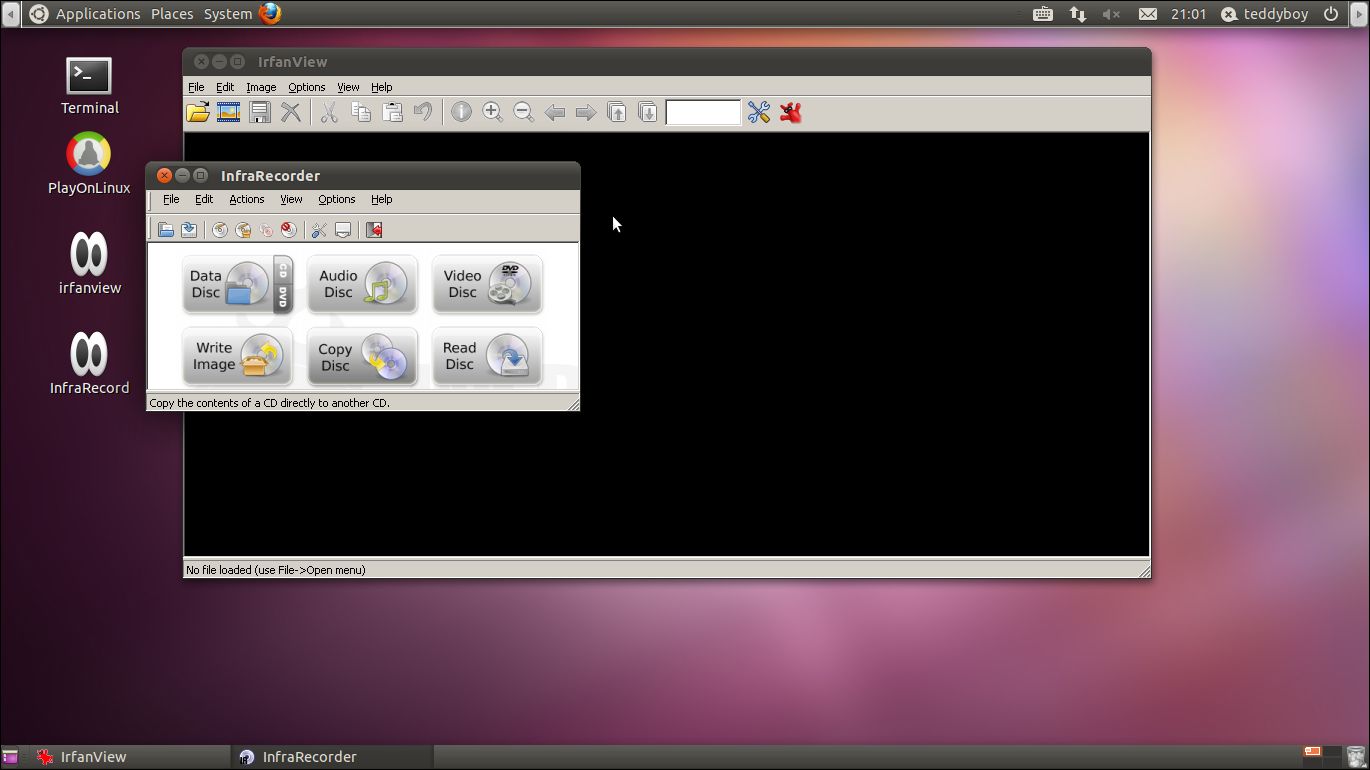Open the Image menu in IrfanView
The height and width of the screenshot is (770, 1370).
tap(261, 87)
